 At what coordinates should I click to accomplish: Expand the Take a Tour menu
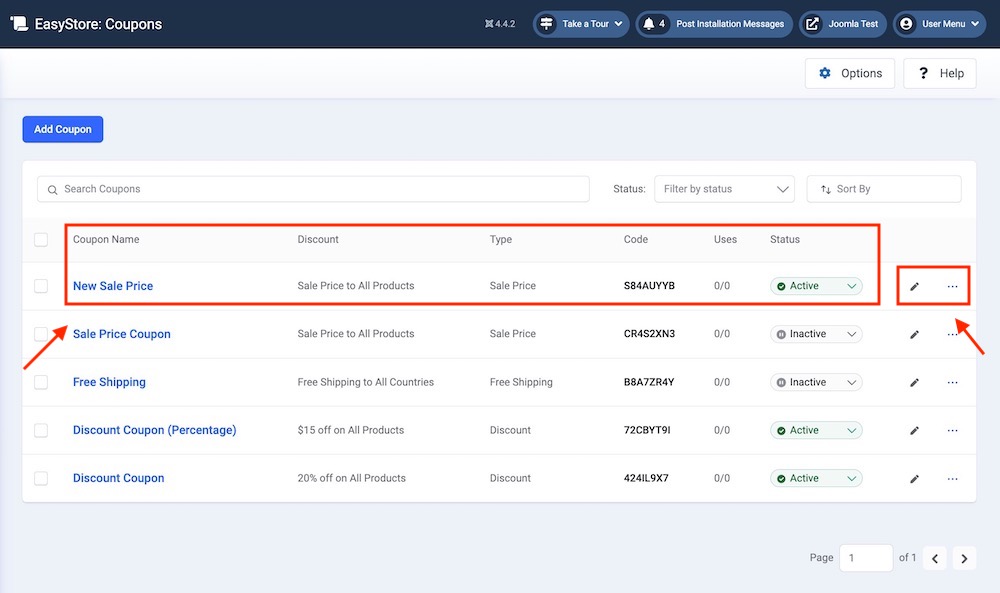pos(579,24)
